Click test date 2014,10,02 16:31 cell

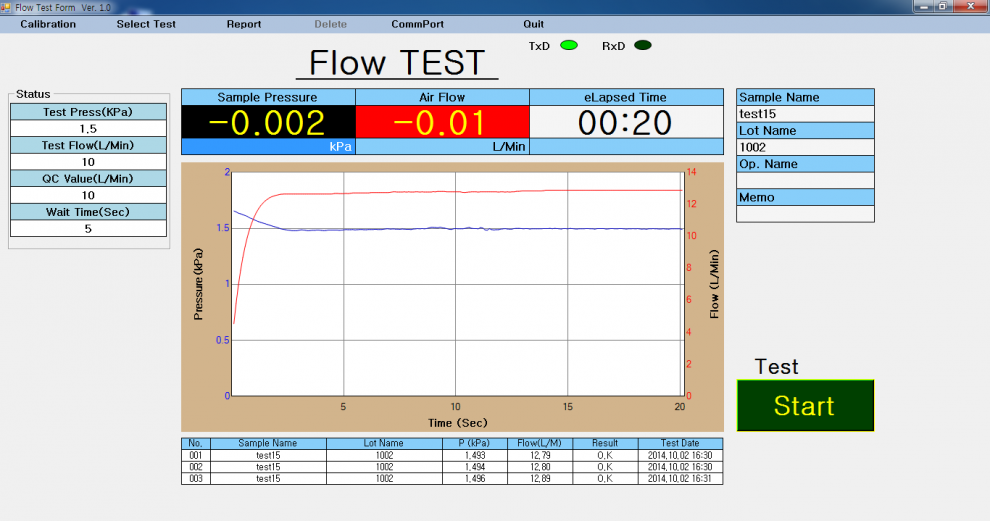click(x=680, y=479)
